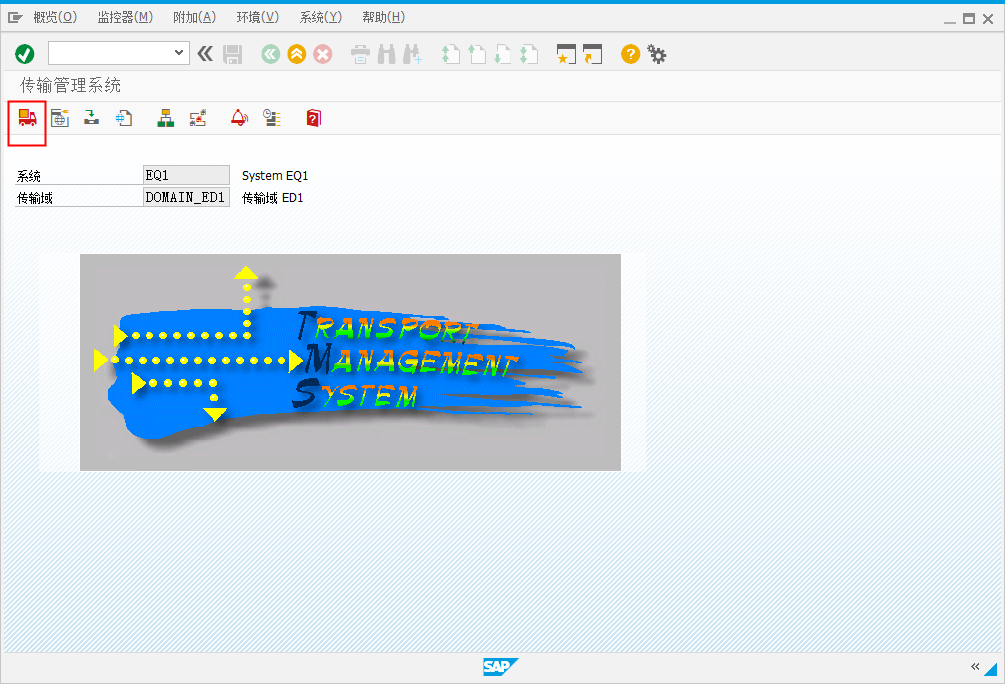Click the system overview icon beside the truck

point(60,117)
